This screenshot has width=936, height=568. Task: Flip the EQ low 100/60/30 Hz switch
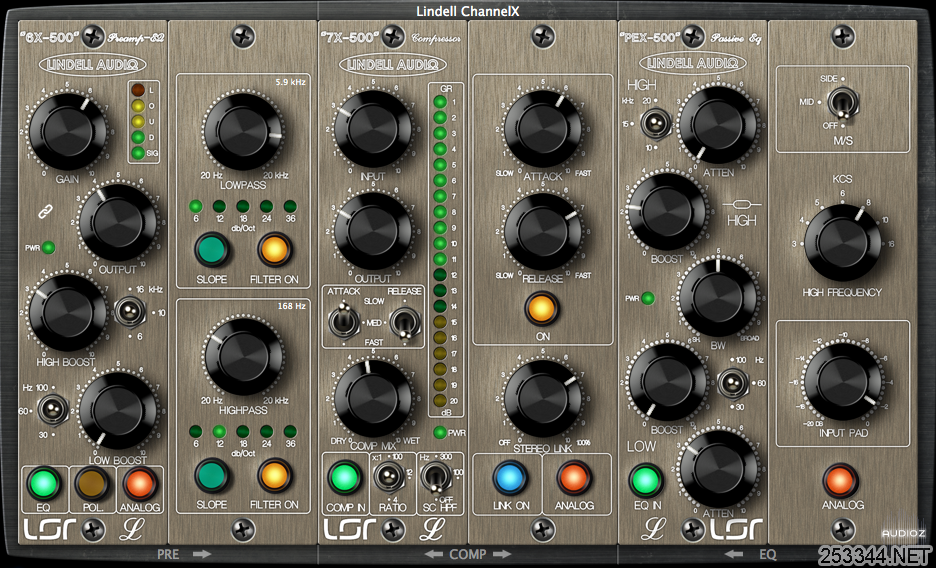(733, 383)
